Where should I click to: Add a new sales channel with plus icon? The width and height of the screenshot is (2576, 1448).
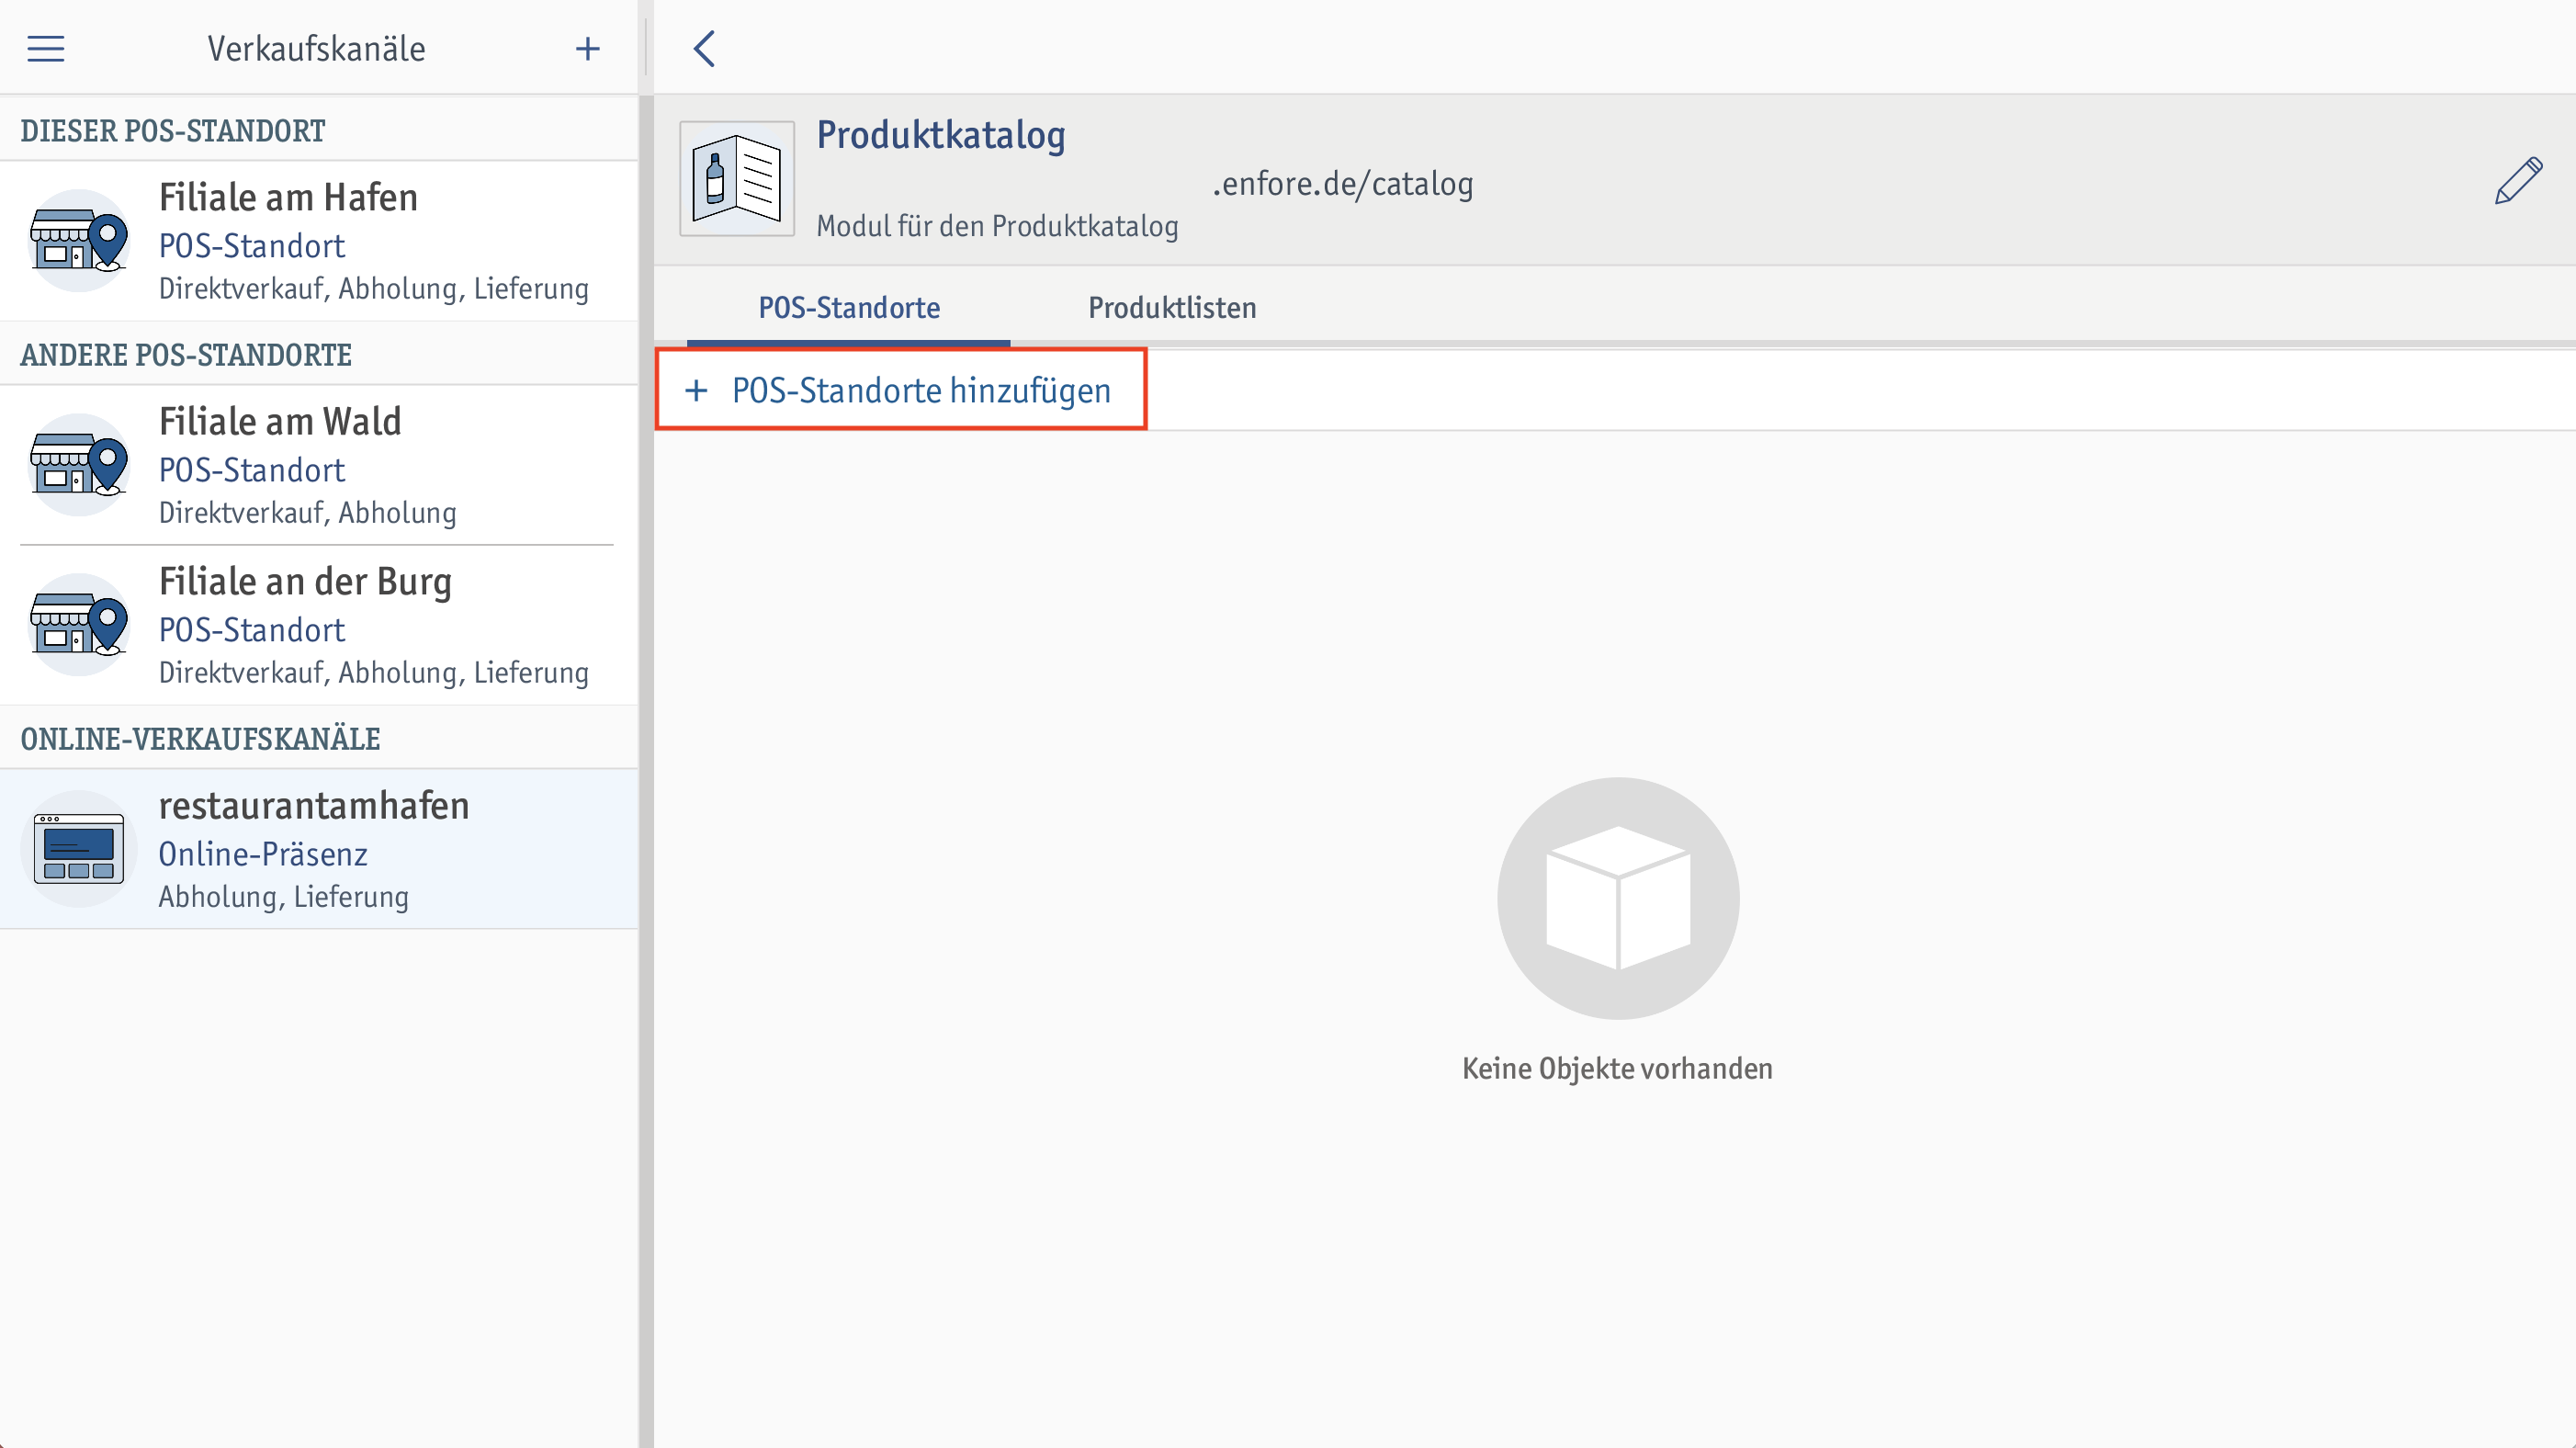point(588,48)
